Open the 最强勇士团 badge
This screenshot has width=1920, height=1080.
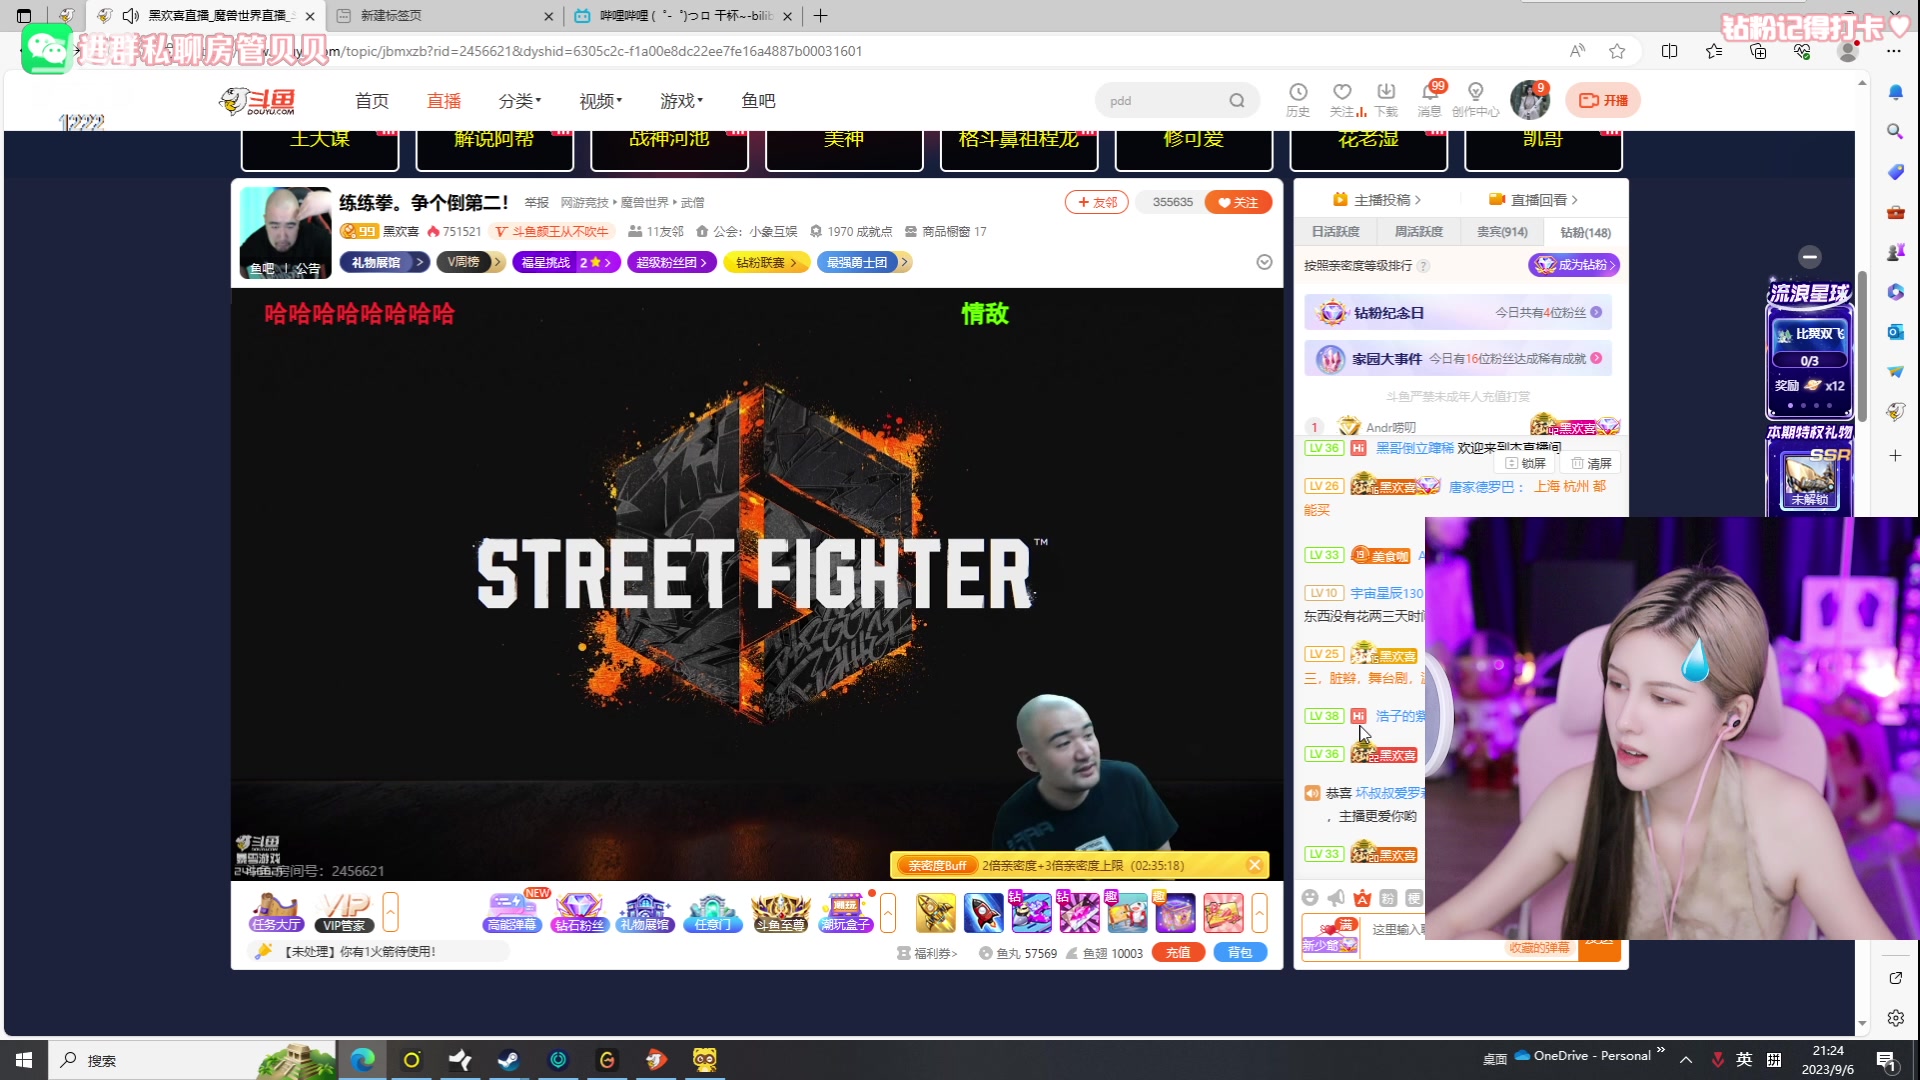click(864, 262)
